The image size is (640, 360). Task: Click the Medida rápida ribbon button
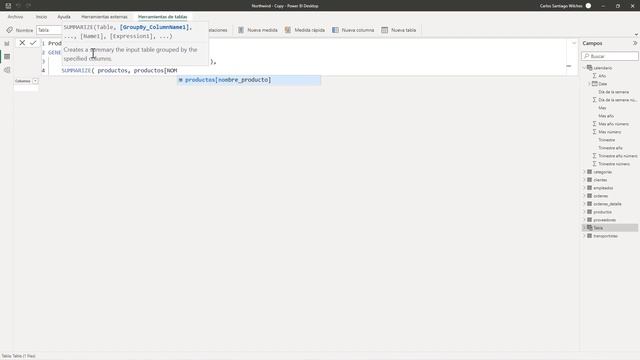[305, 30]
